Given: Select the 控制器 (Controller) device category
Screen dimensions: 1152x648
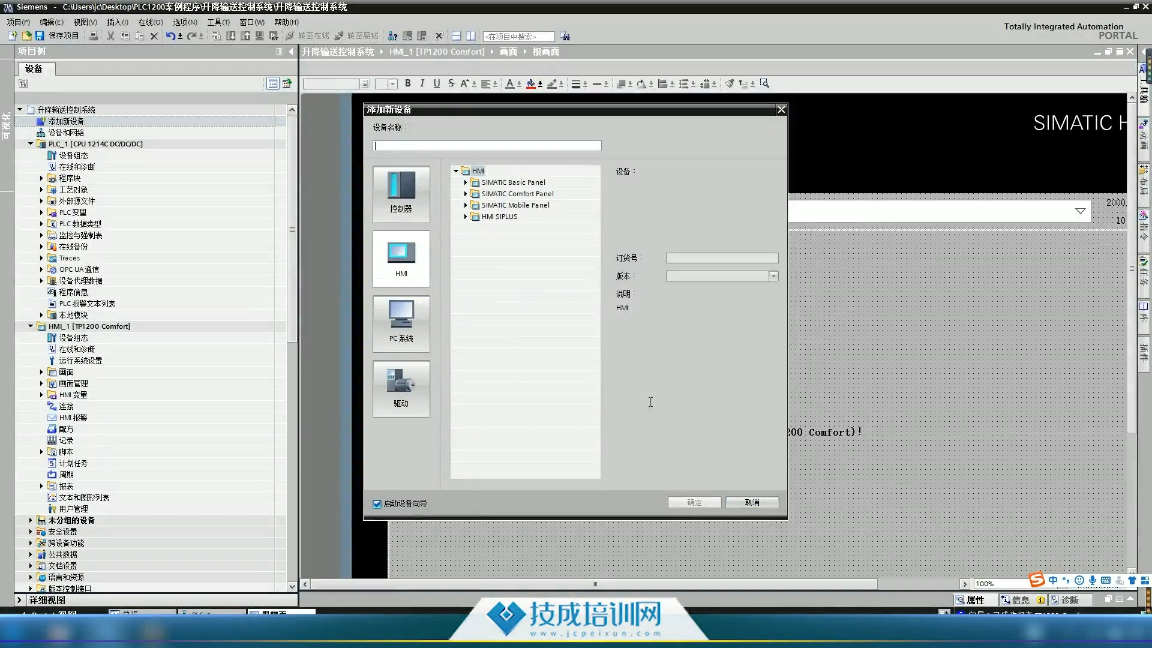Looking at the screenshot, I should pos(401,192).
